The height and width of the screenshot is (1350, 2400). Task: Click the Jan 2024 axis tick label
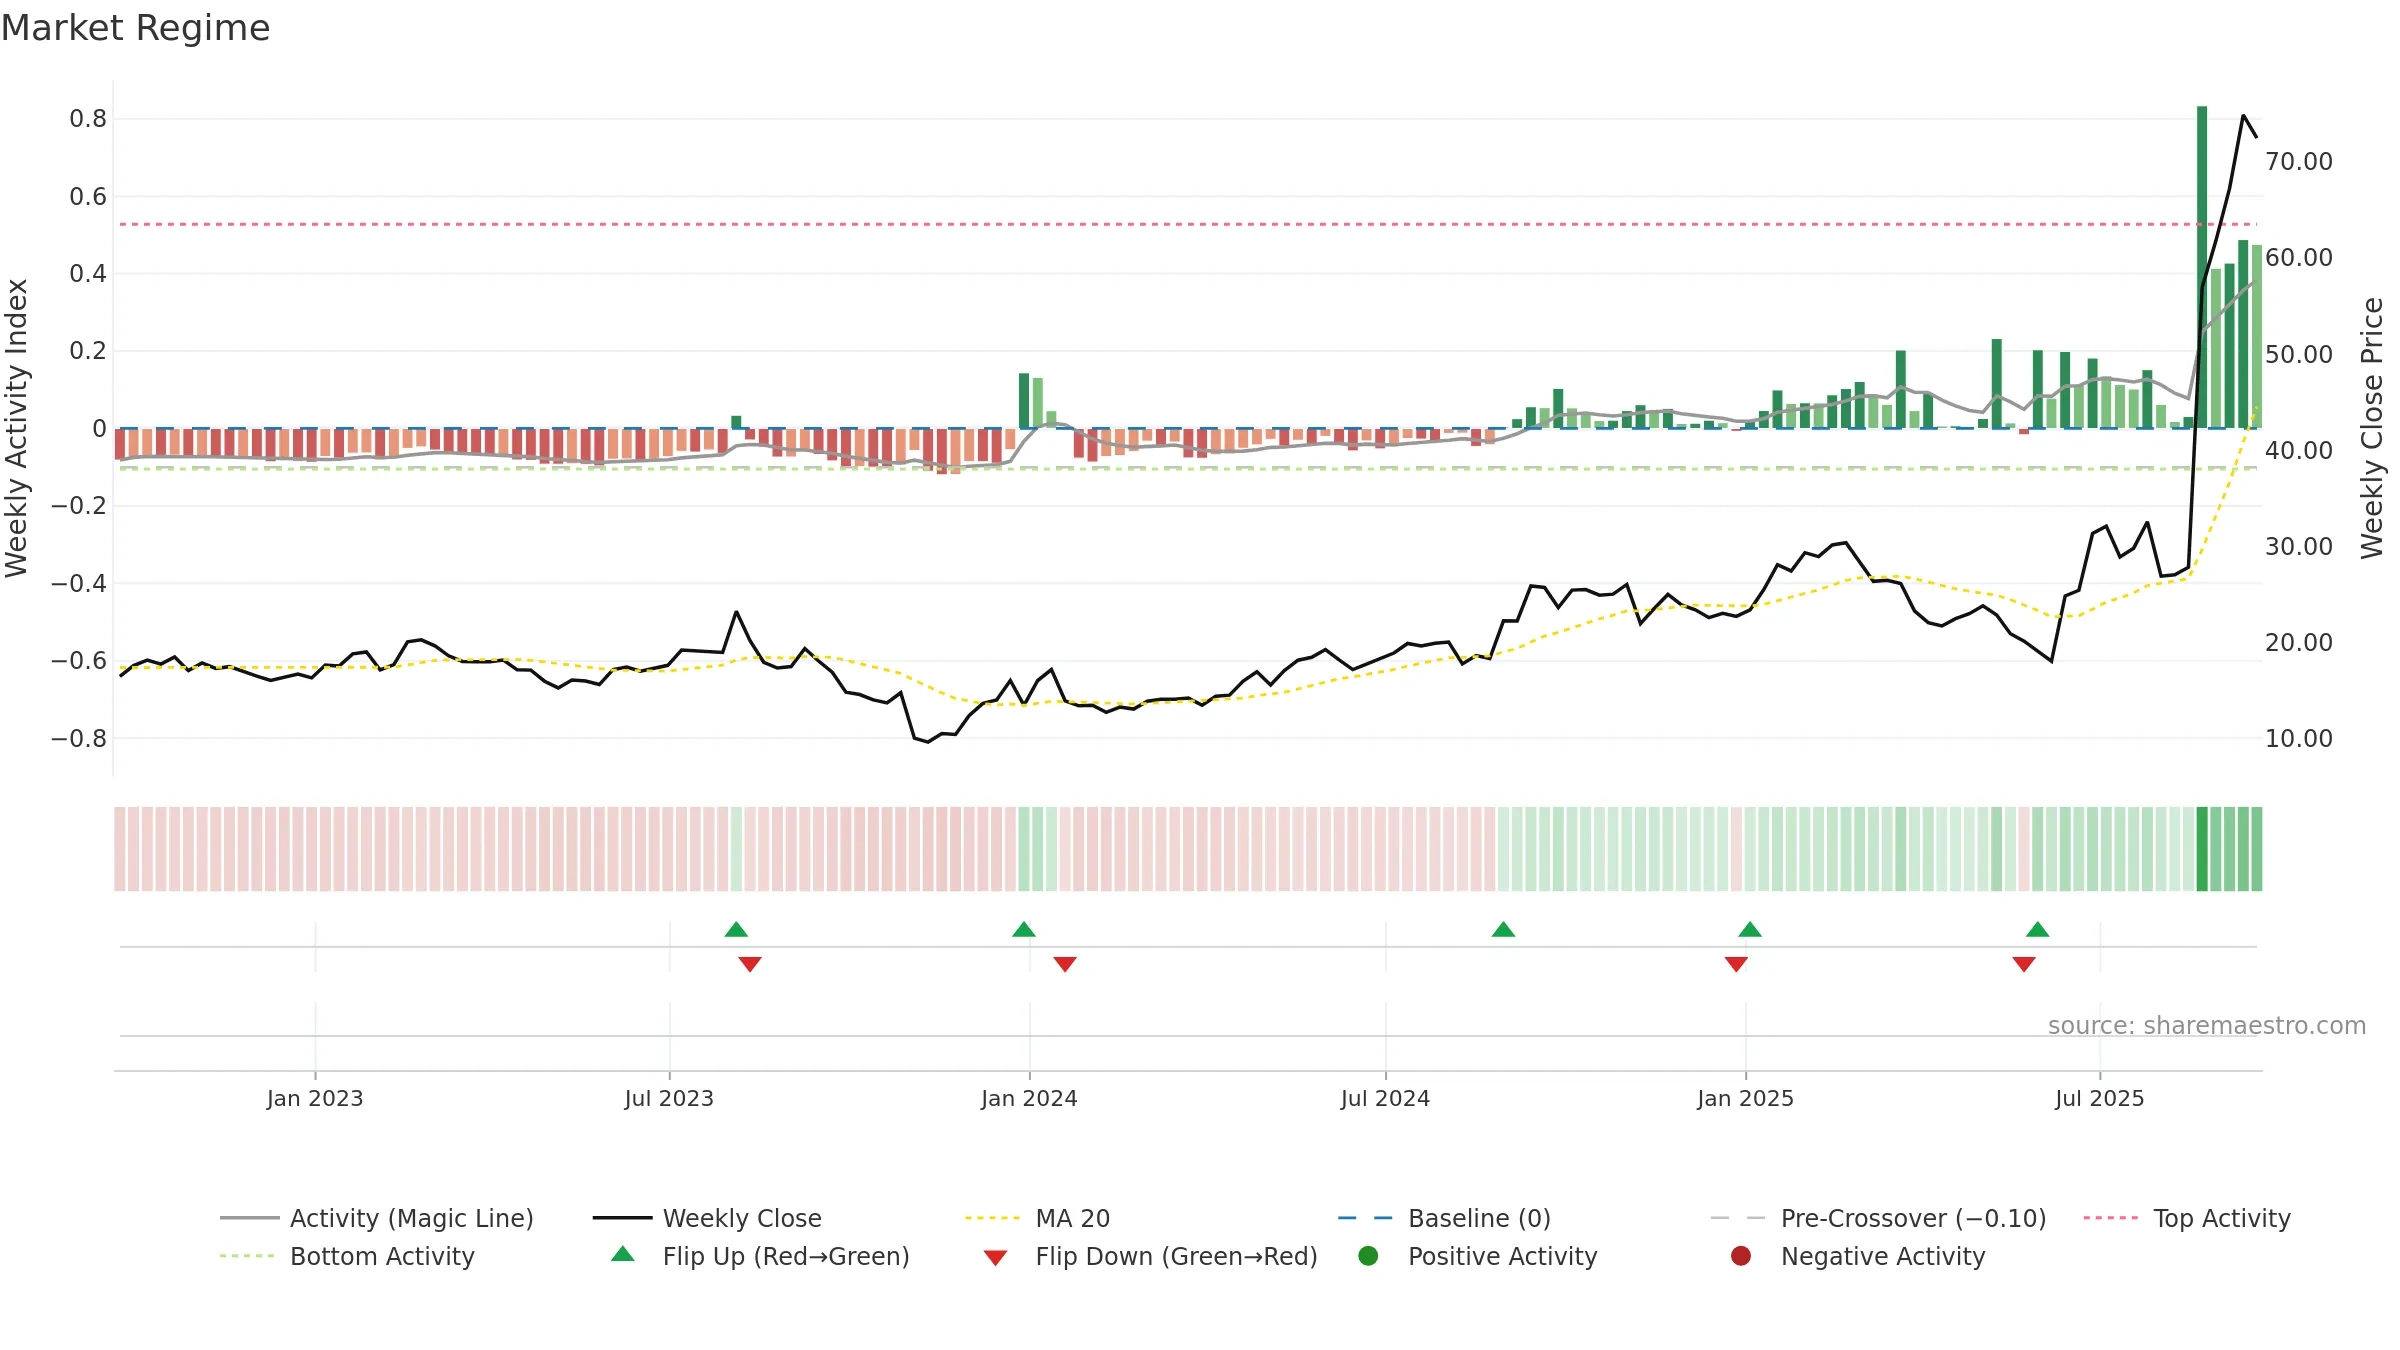(1029, 1098)
